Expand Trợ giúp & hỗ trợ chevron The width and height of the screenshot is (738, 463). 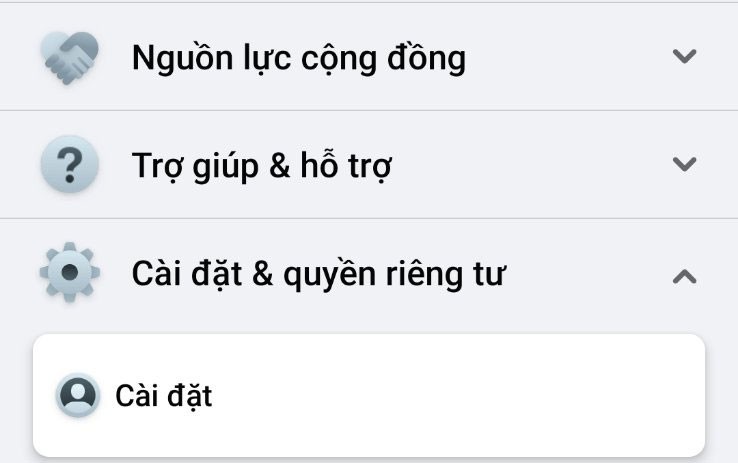[x=684, y=164]
